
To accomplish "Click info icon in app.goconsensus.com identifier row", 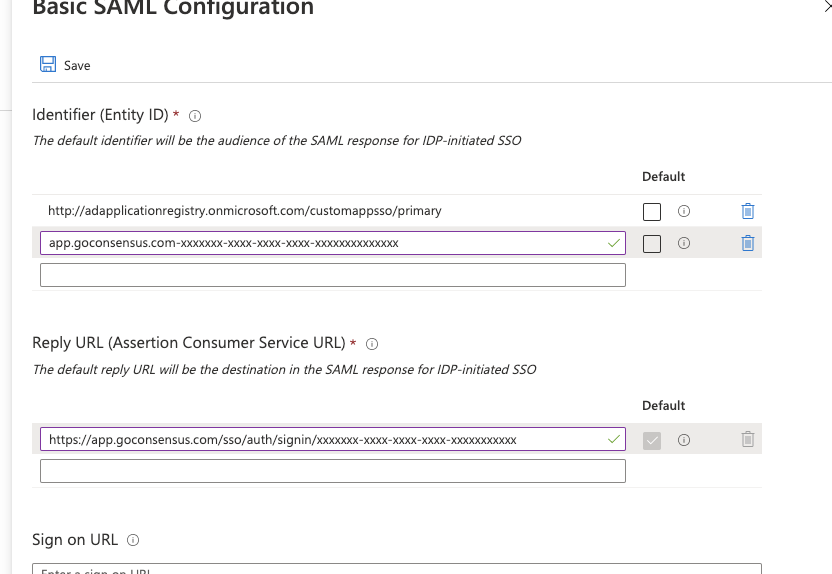I will coord(684,243).
